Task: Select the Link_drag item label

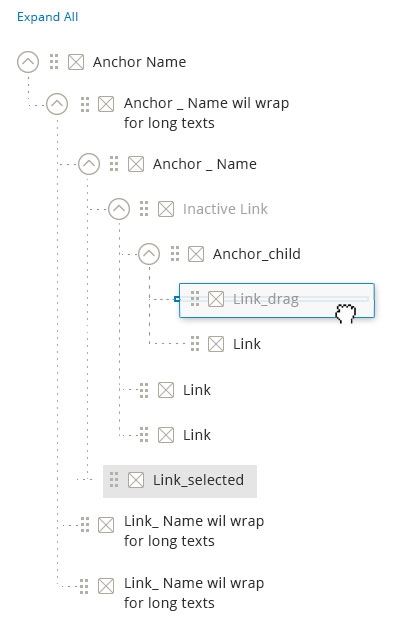Action: 266,299
